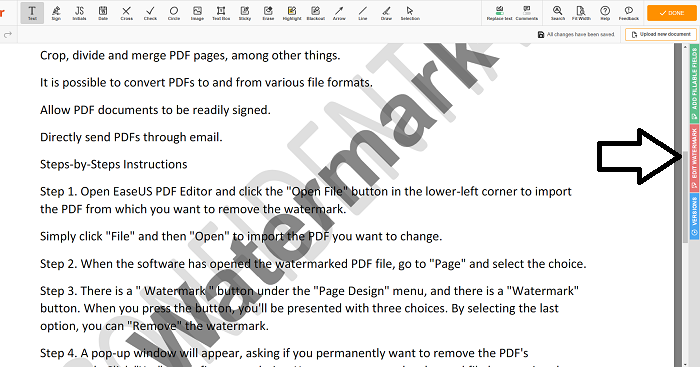The width and height of the screenshot is (700, 367).
Task: Switch to the Selection tool
Action: coord(410,13)
